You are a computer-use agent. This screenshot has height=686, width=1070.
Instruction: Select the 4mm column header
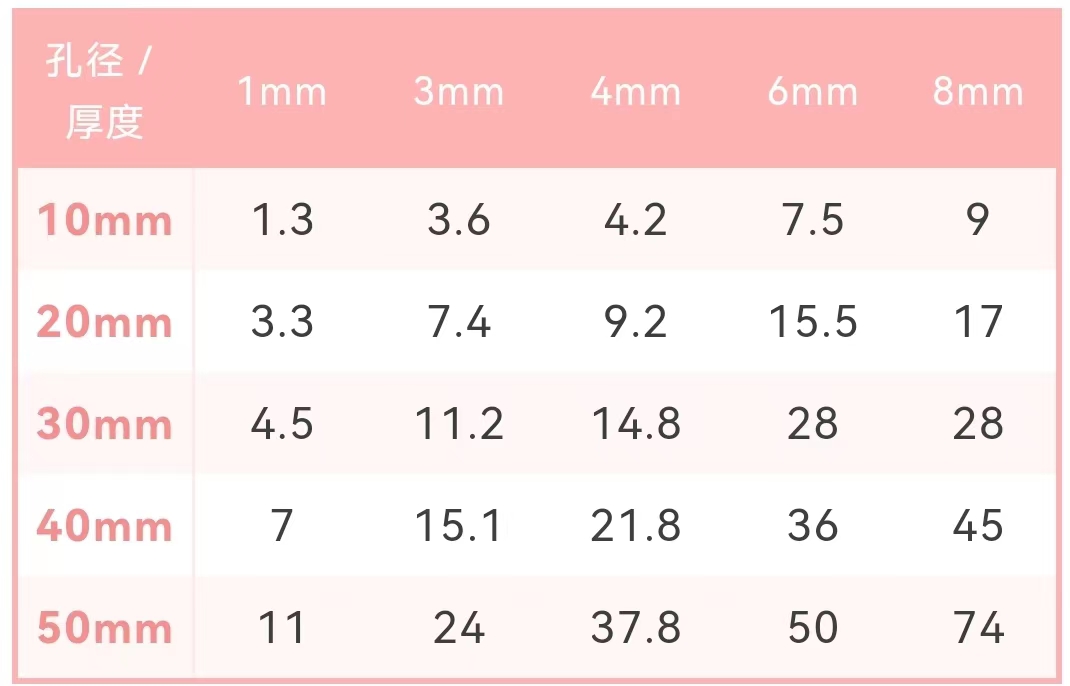click(x=635, y=91)
